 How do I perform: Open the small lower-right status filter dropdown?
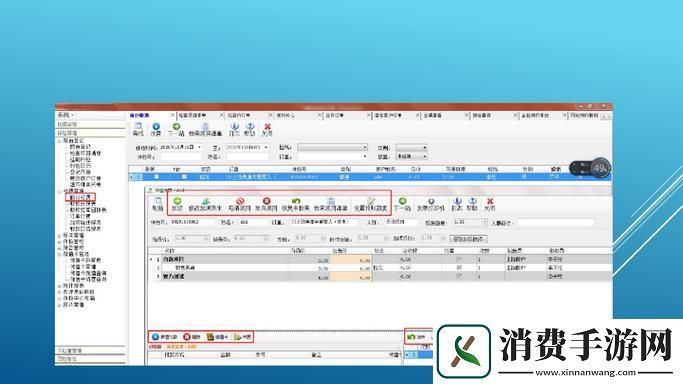[x=411, y=156]
